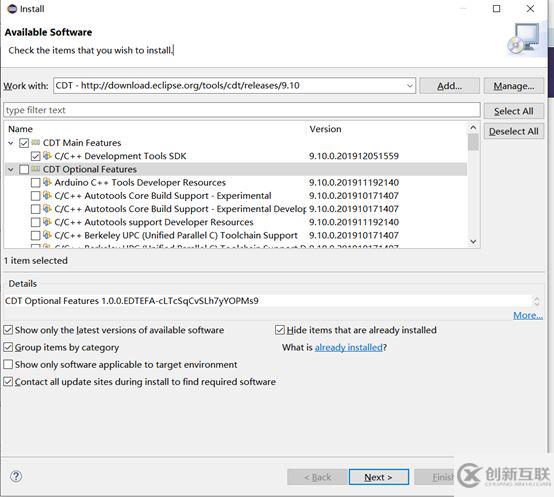Click the Arduino C++ Tools feature icon
This screenshot has width=554, height=497.
click(x=47, y=182)
